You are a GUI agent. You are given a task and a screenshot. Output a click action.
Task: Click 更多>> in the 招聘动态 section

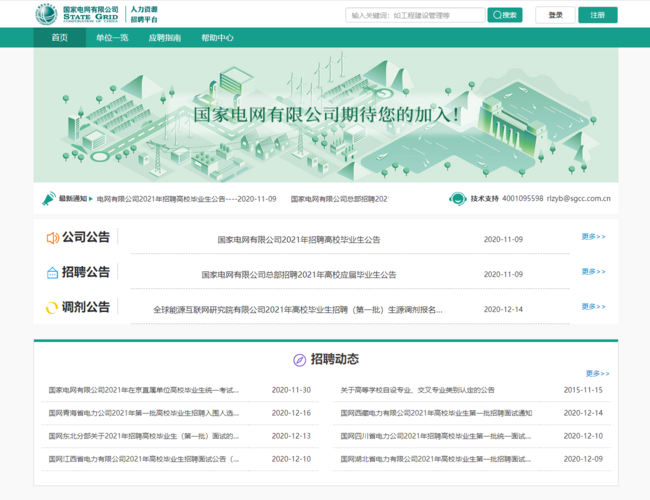597,374
